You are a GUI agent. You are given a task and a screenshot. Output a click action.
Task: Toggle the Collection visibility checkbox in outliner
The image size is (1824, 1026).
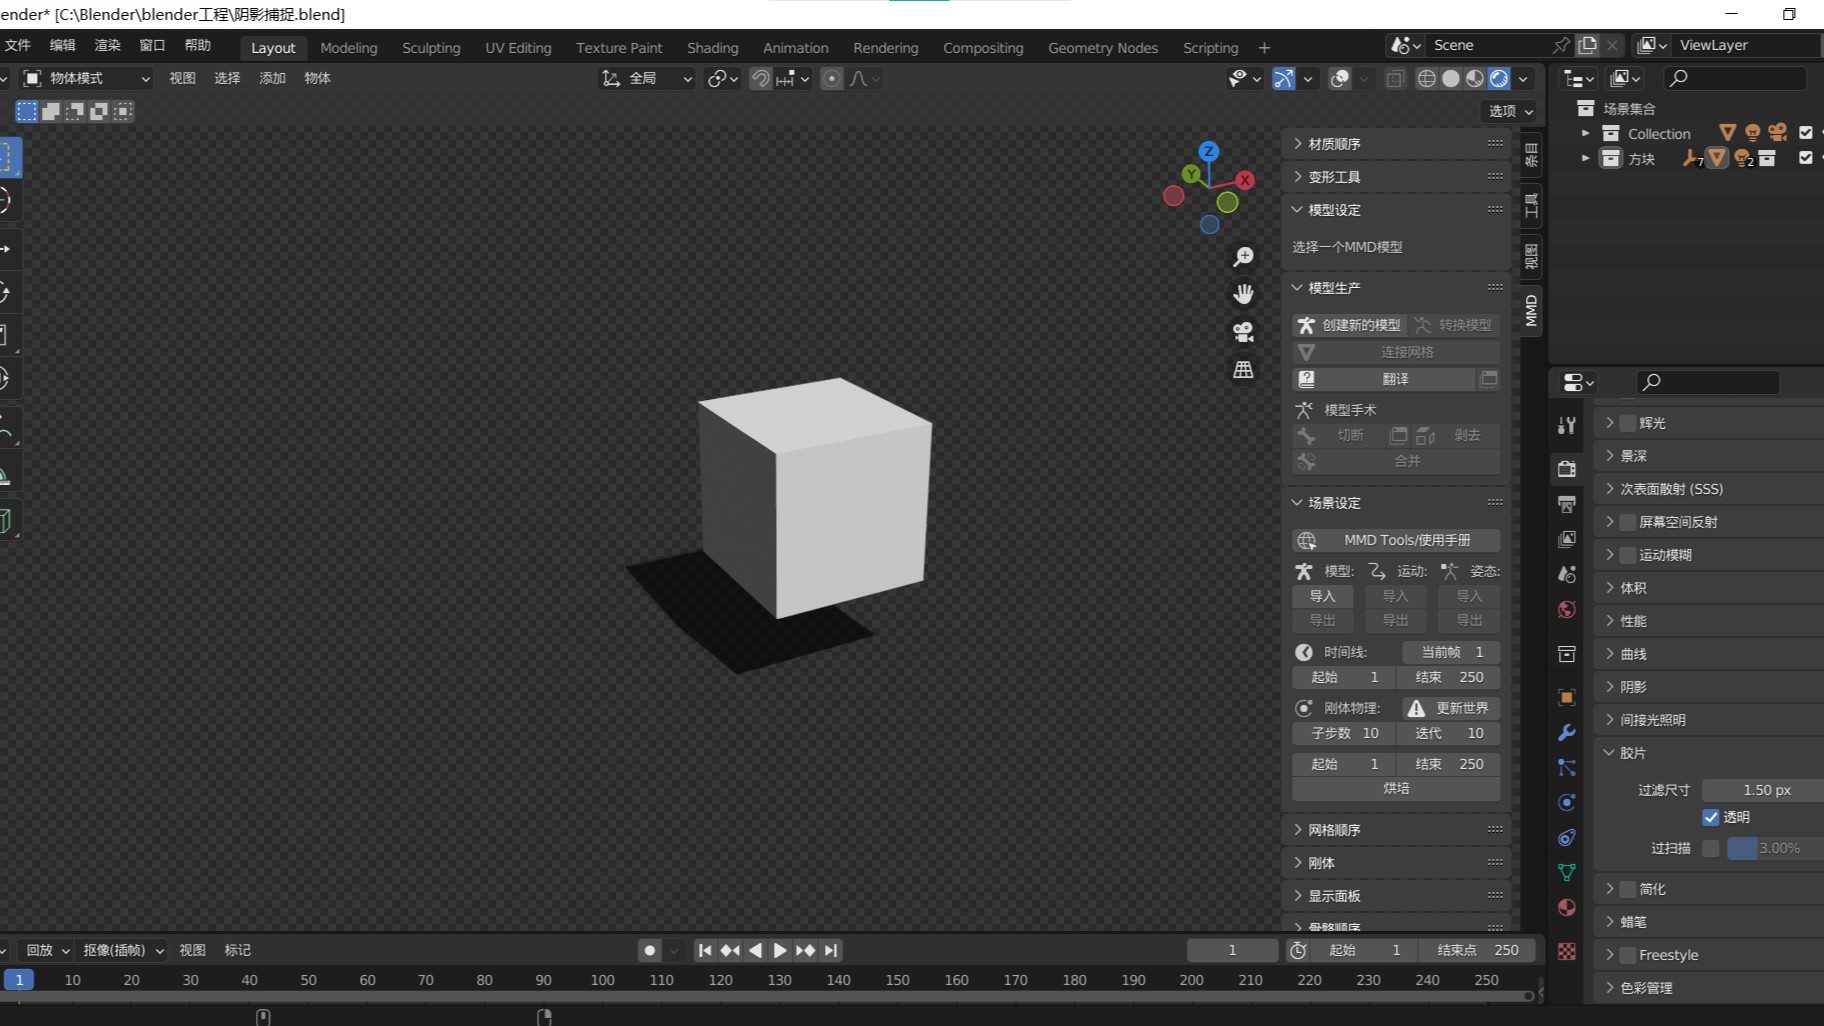[x=1805, y=133]
